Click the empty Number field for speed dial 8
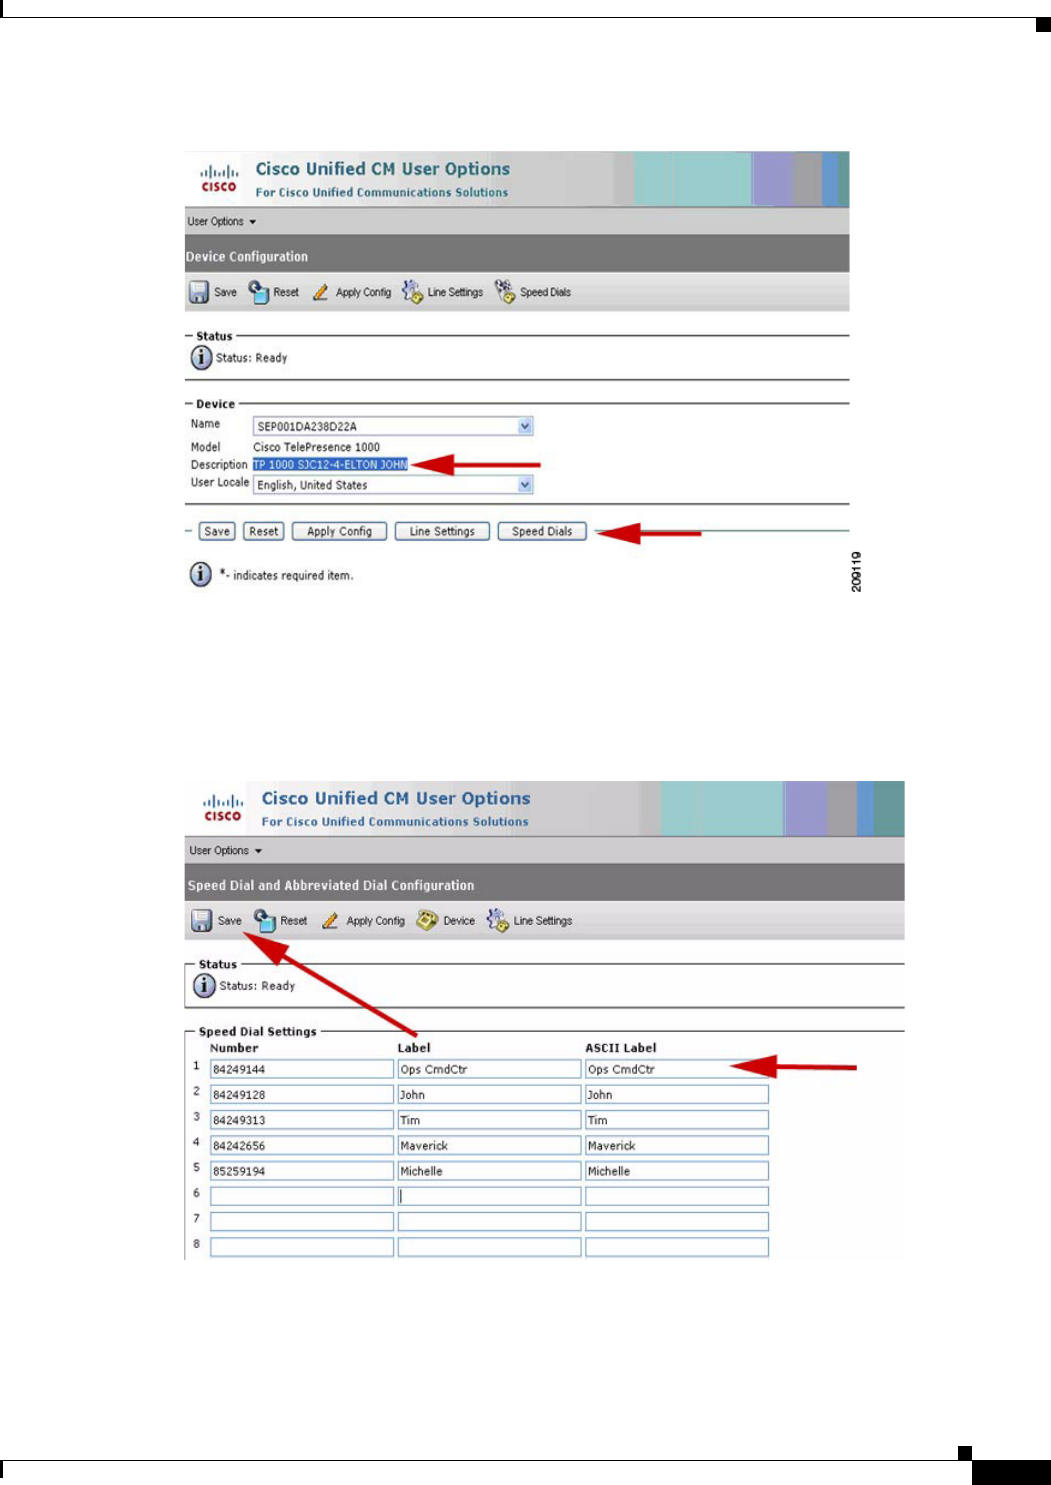Screen dimensions: 1051x1485 tap(302, 1247)
